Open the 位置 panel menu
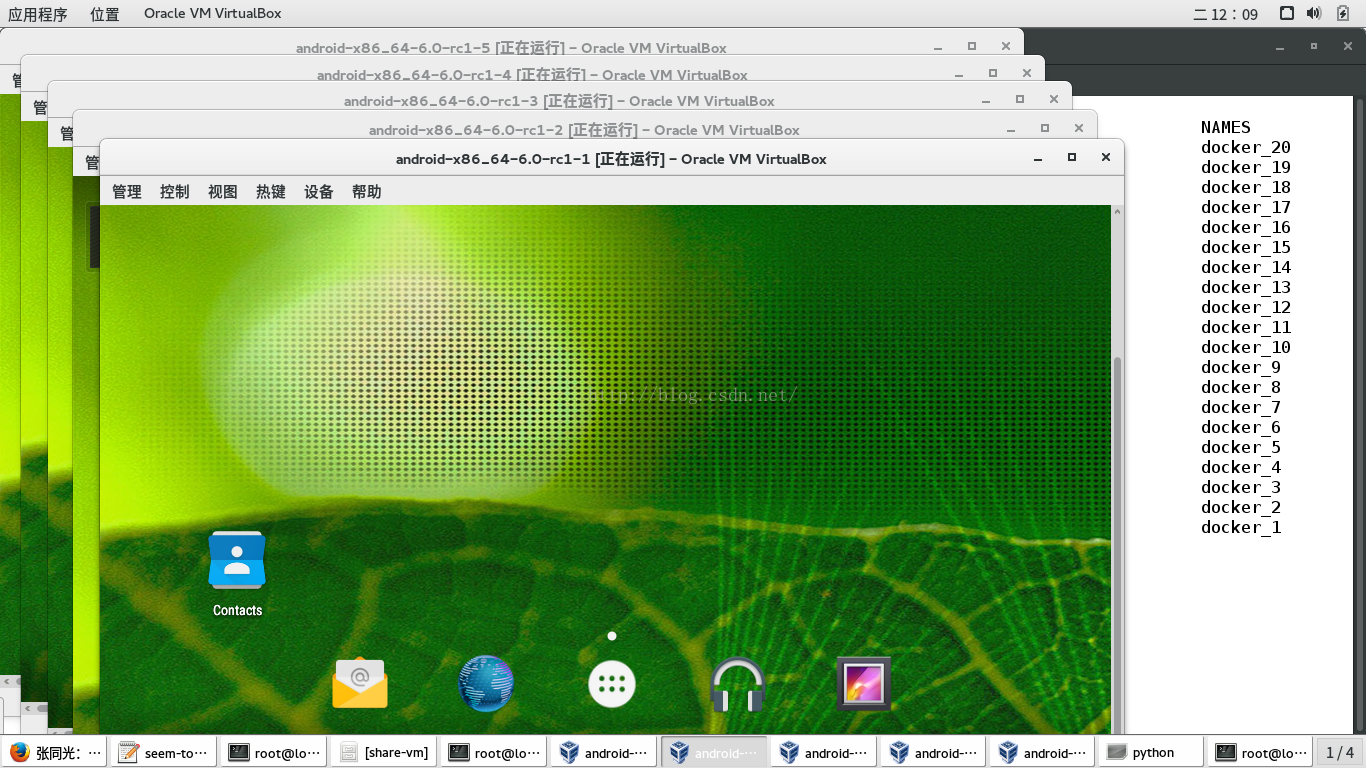This screenshot has width=1366, height=768. (105, 14)
